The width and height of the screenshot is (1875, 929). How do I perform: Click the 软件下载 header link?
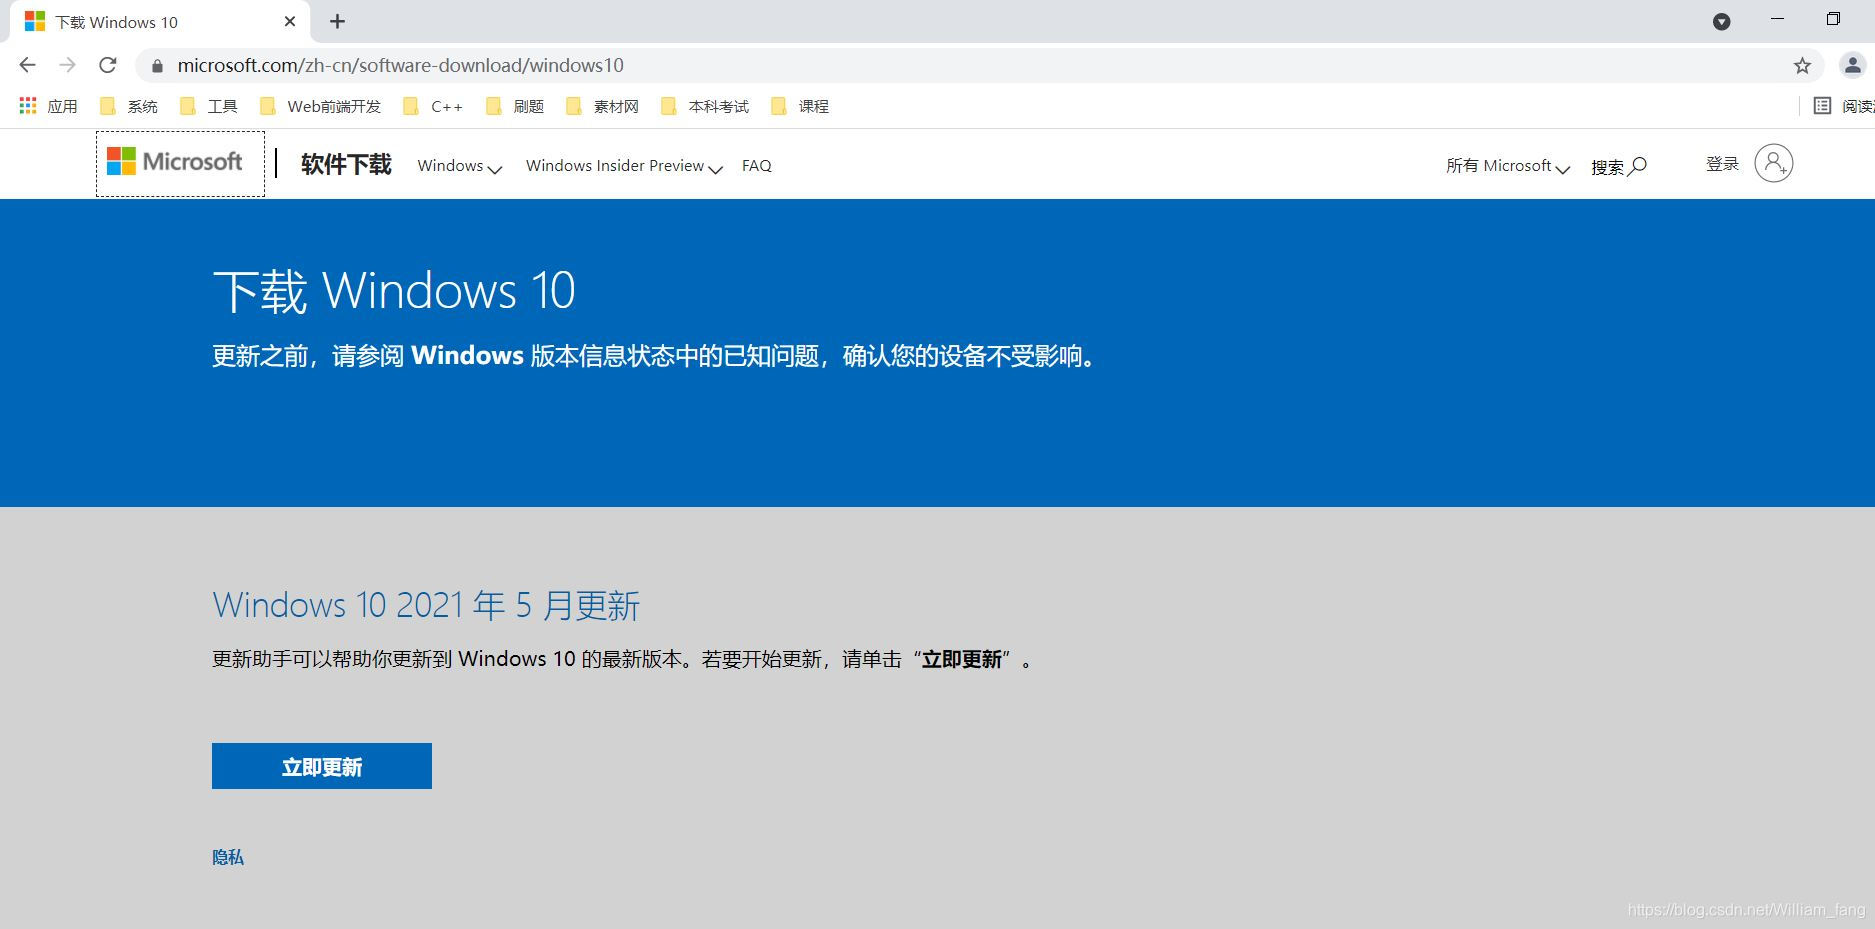point(346,164)
